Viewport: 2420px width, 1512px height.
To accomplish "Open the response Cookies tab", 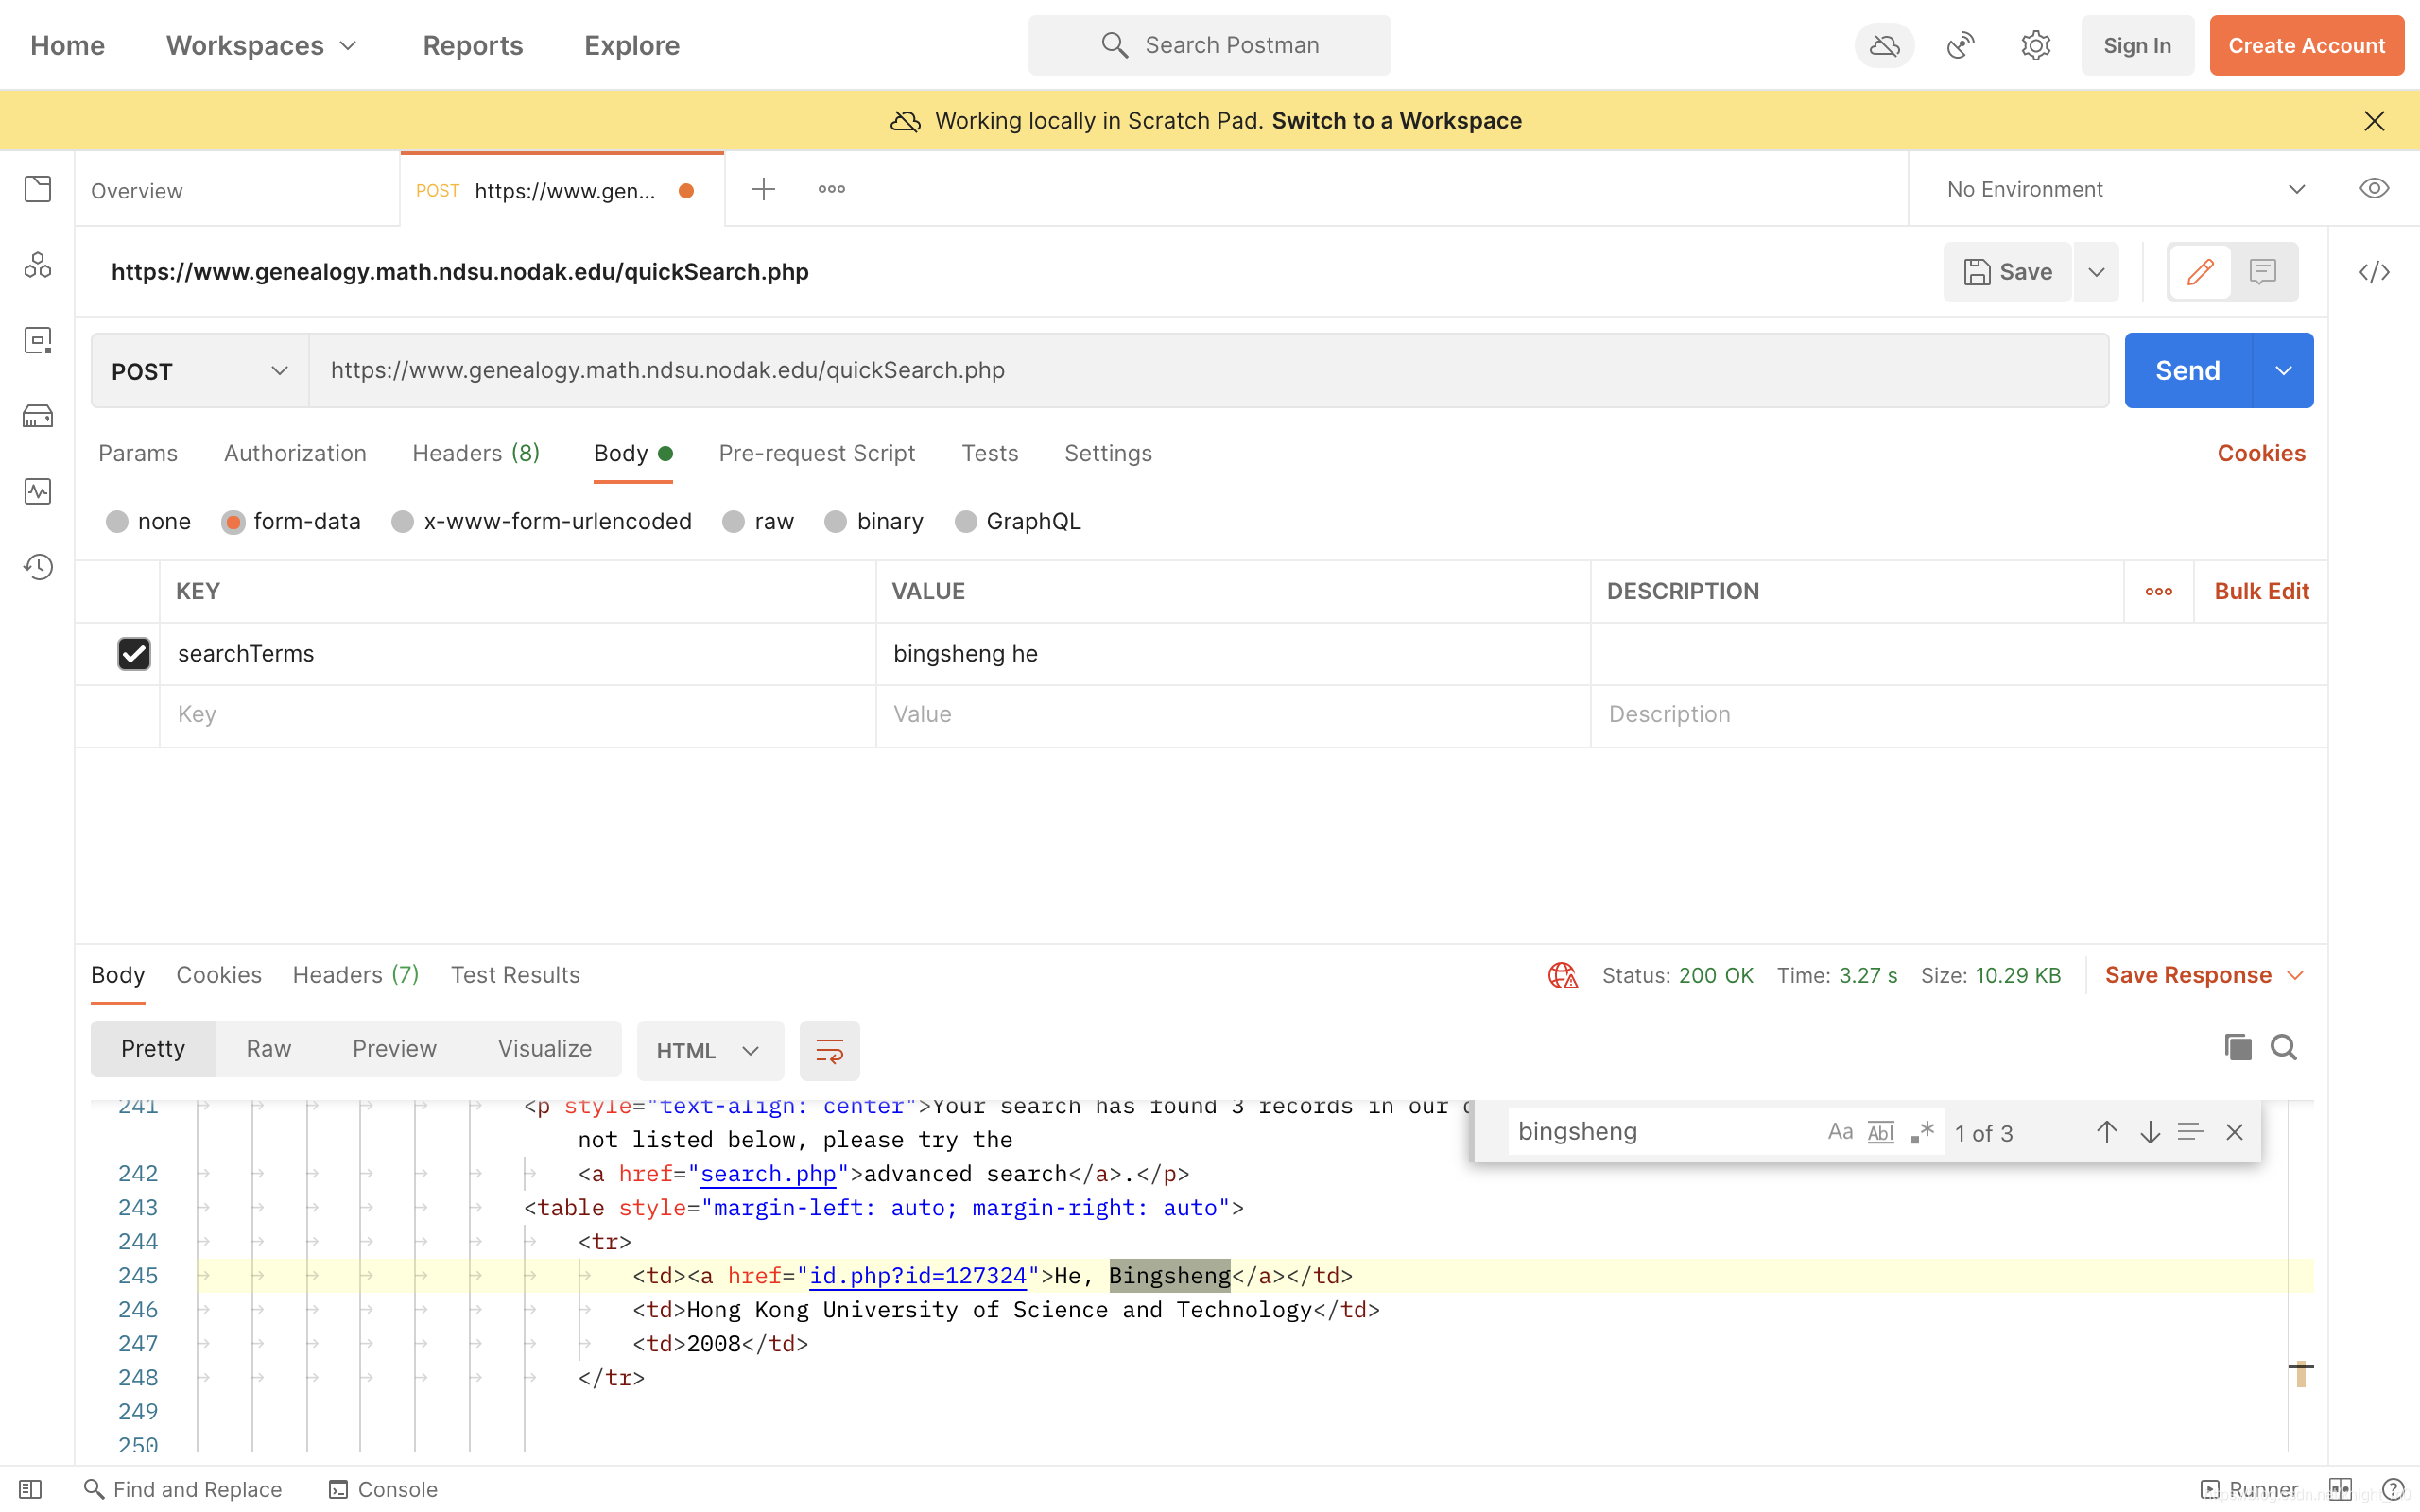I will point(219,975).
